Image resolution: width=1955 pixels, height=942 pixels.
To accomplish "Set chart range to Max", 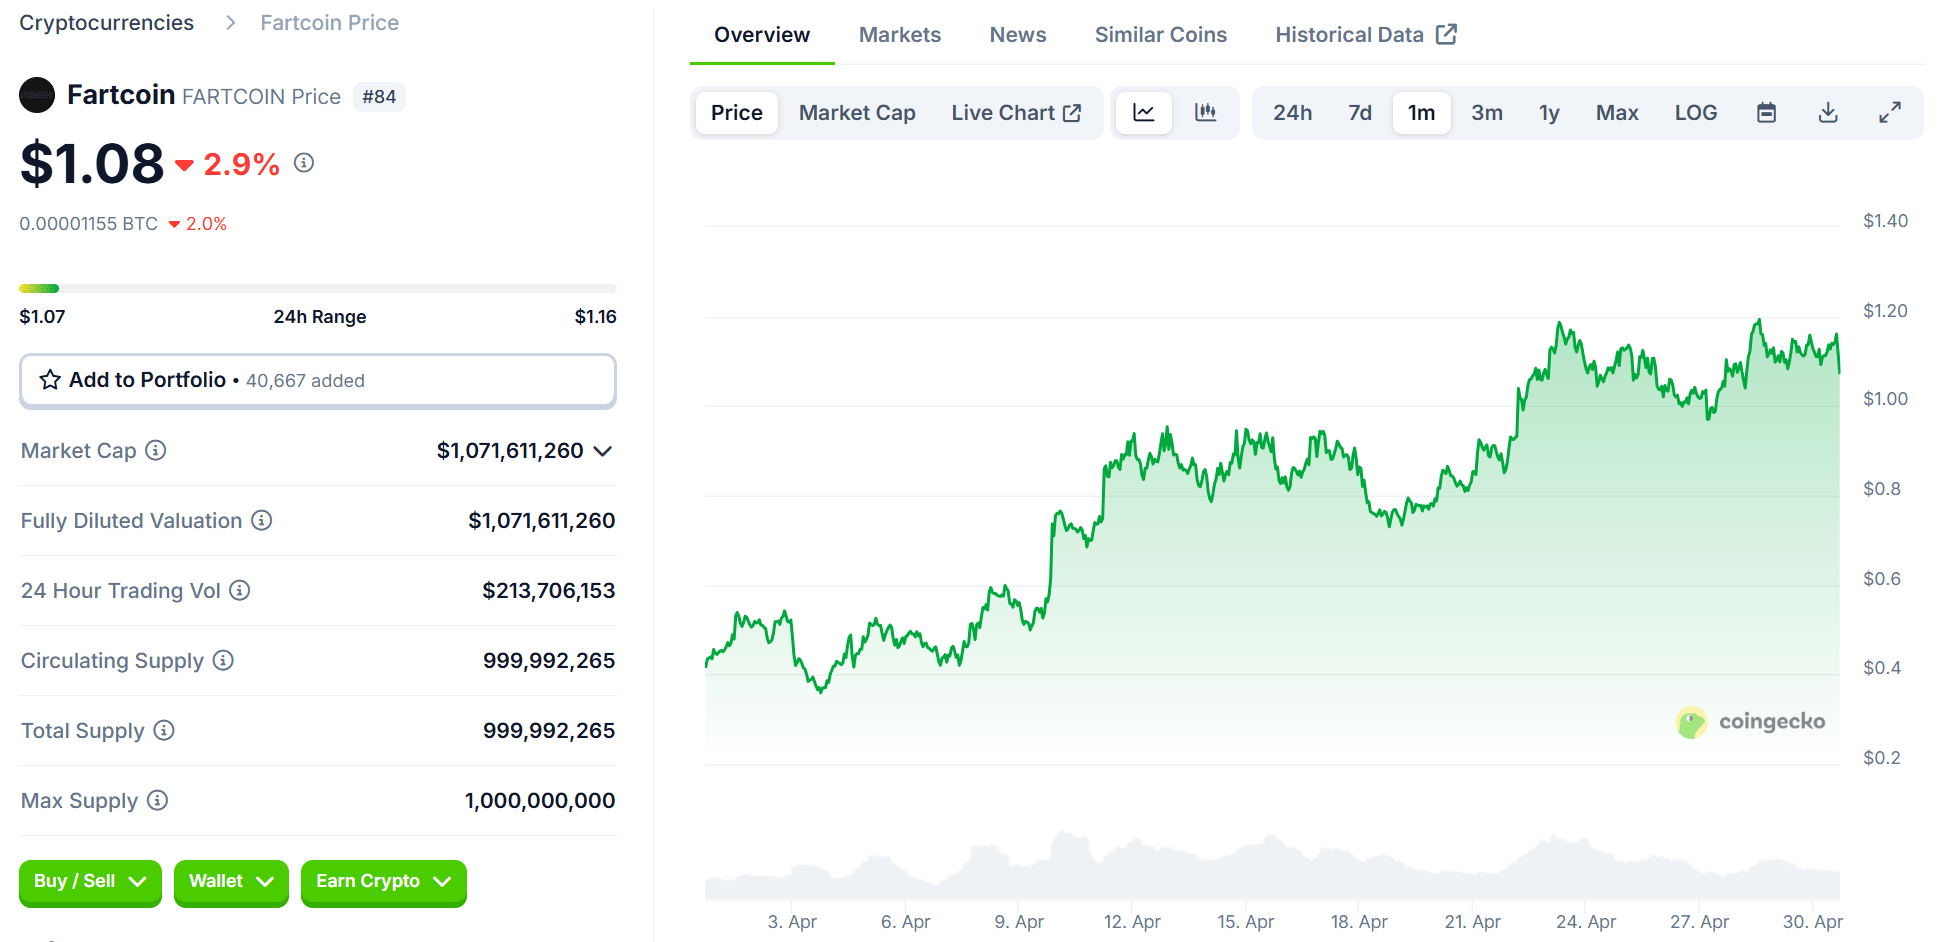I will pos(1617,112).
